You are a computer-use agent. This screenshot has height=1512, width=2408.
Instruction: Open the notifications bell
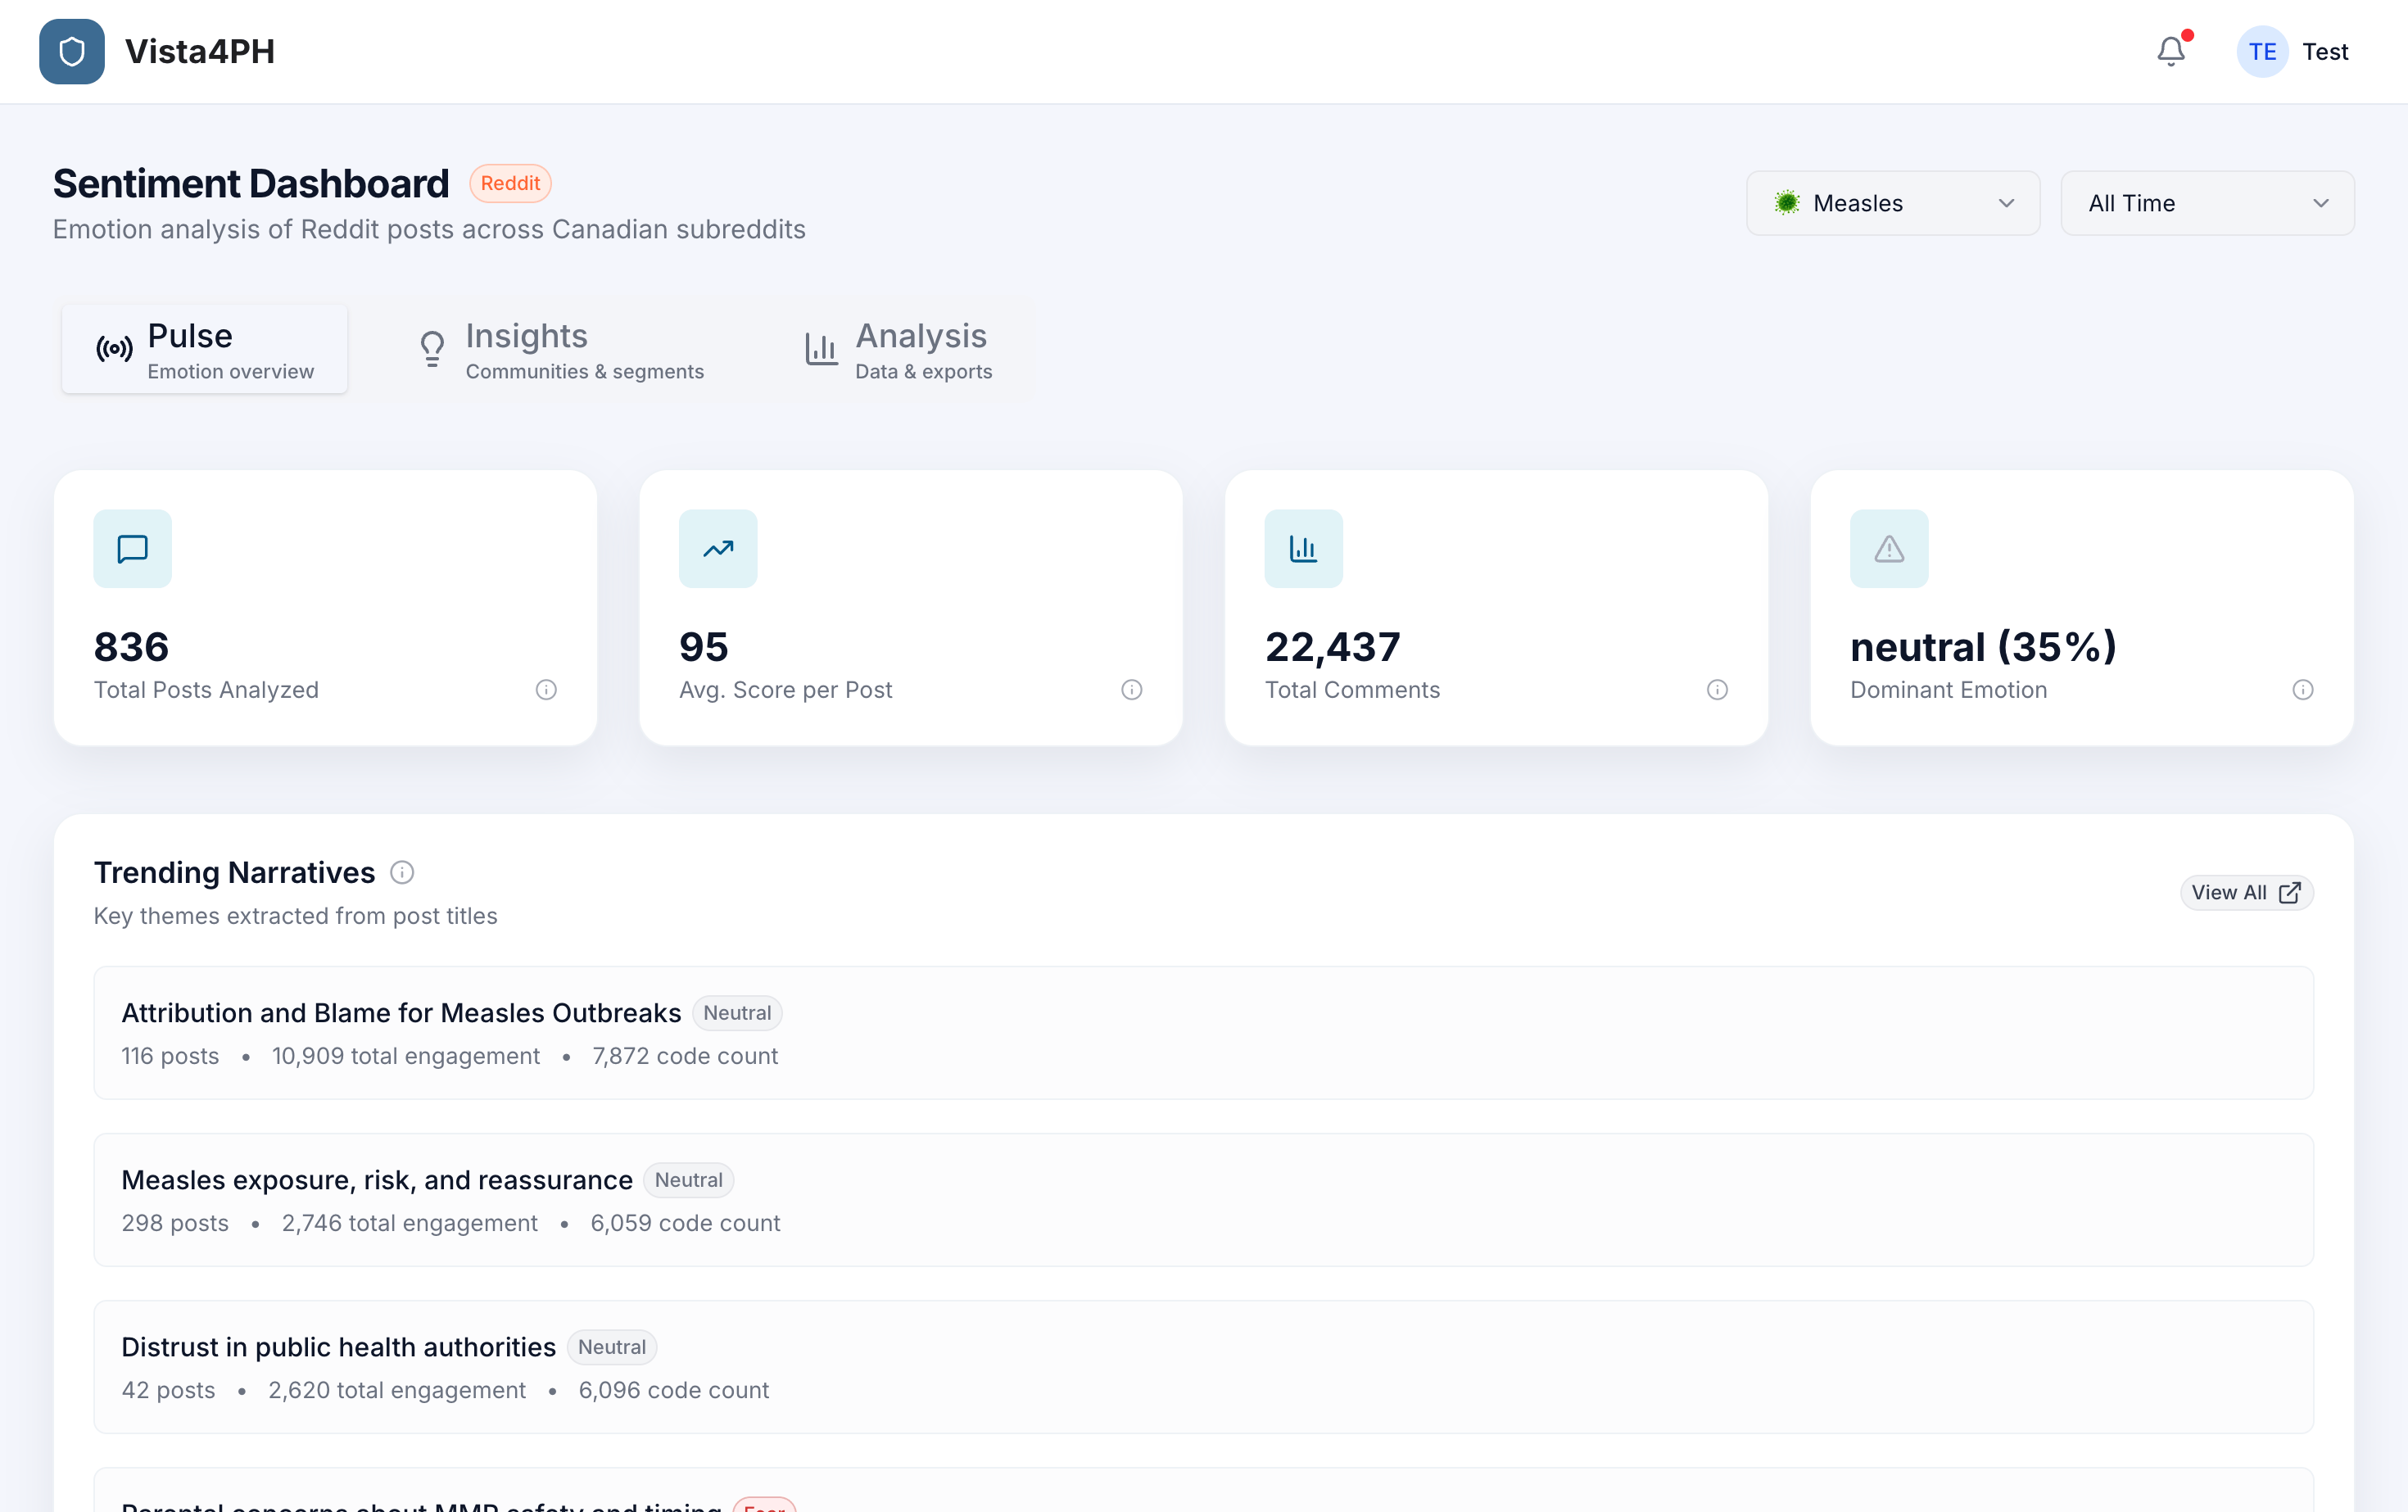click(x=2171, y=51)
